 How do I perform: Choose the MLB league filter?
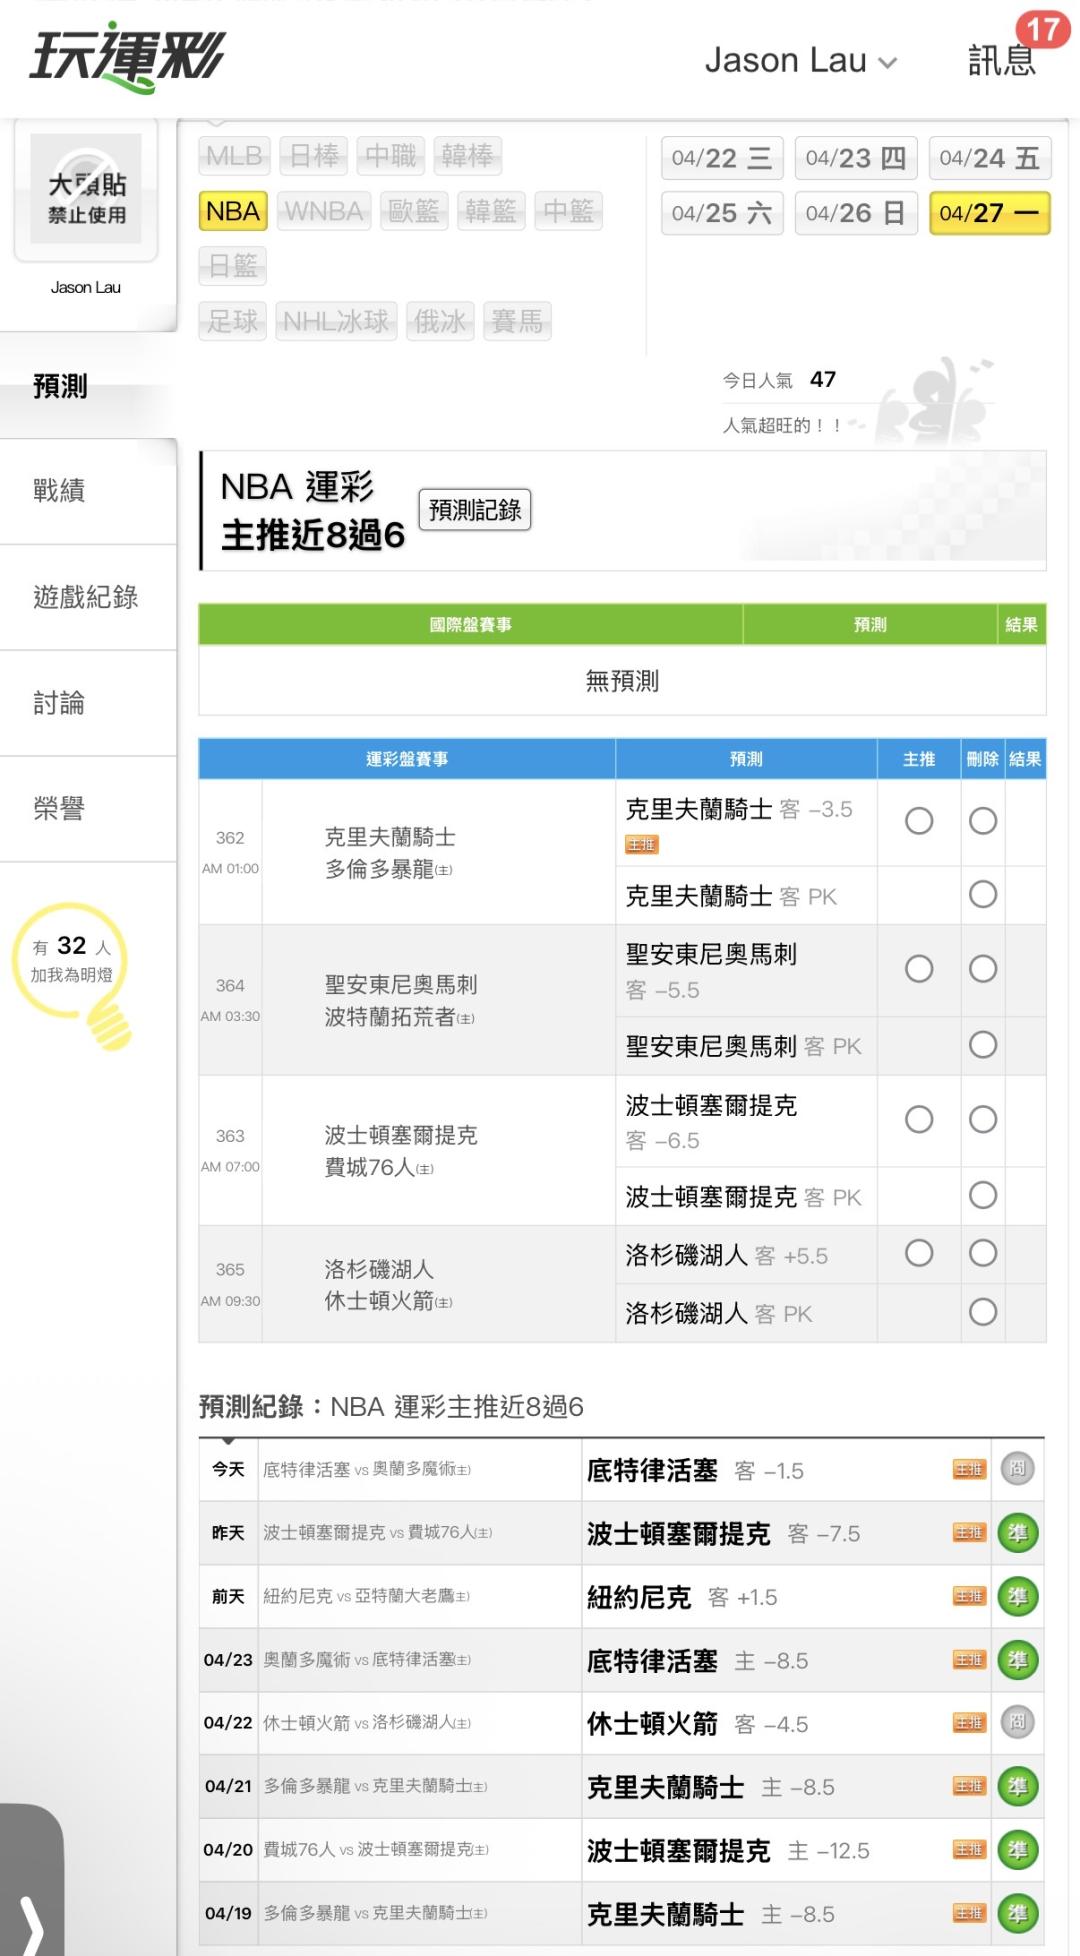(233, 156)
